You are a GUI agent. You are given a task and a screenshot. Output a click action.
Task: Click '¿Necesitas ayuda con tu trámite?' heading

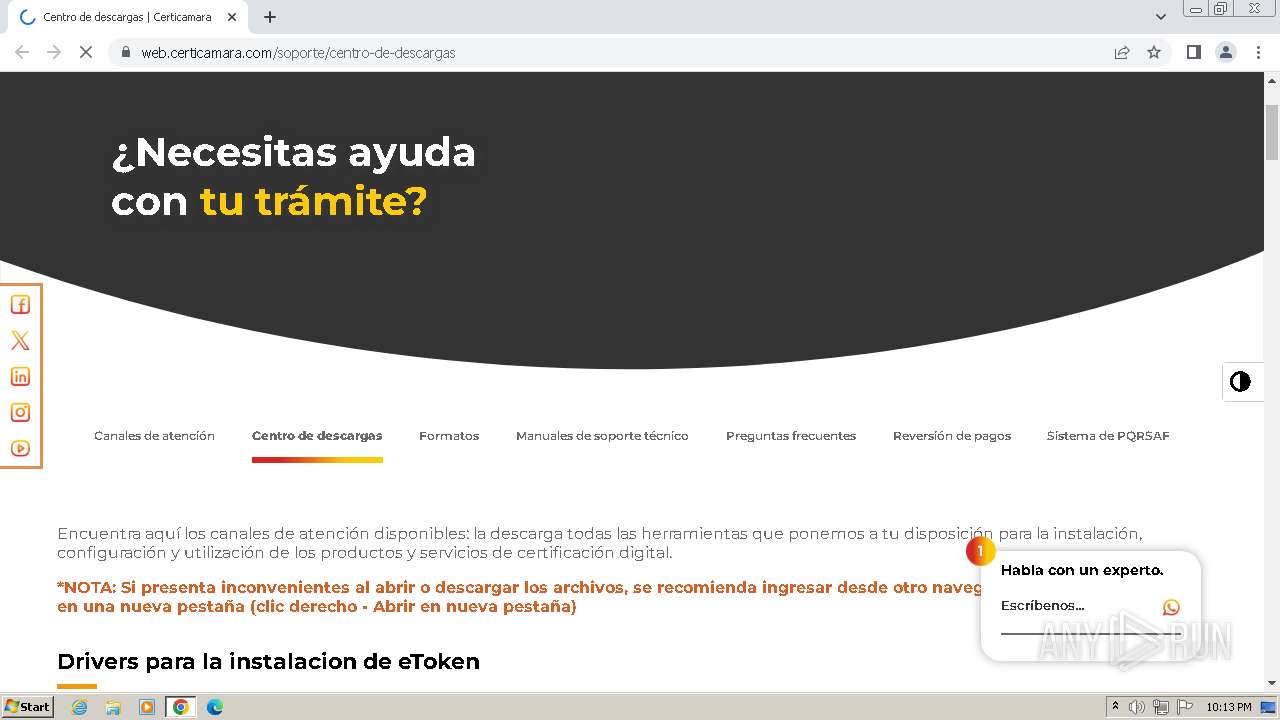pos(293,177)
